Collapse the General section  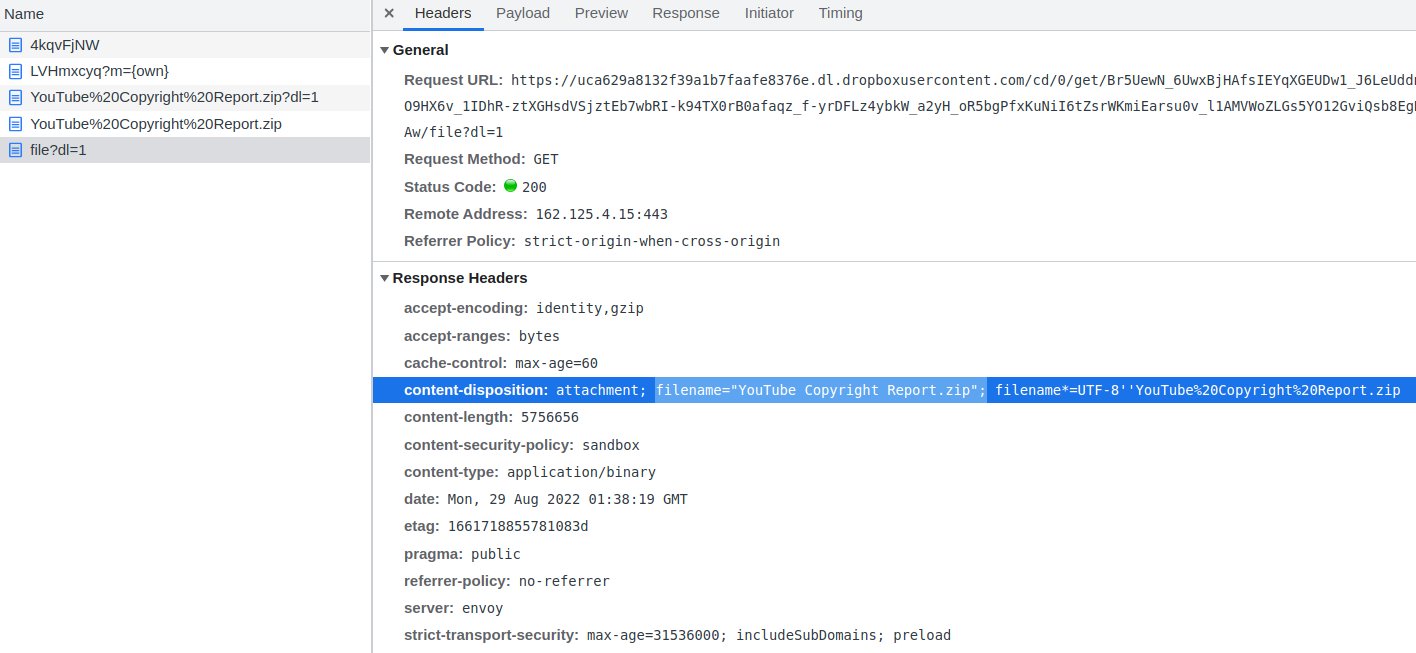coord(385,50)
